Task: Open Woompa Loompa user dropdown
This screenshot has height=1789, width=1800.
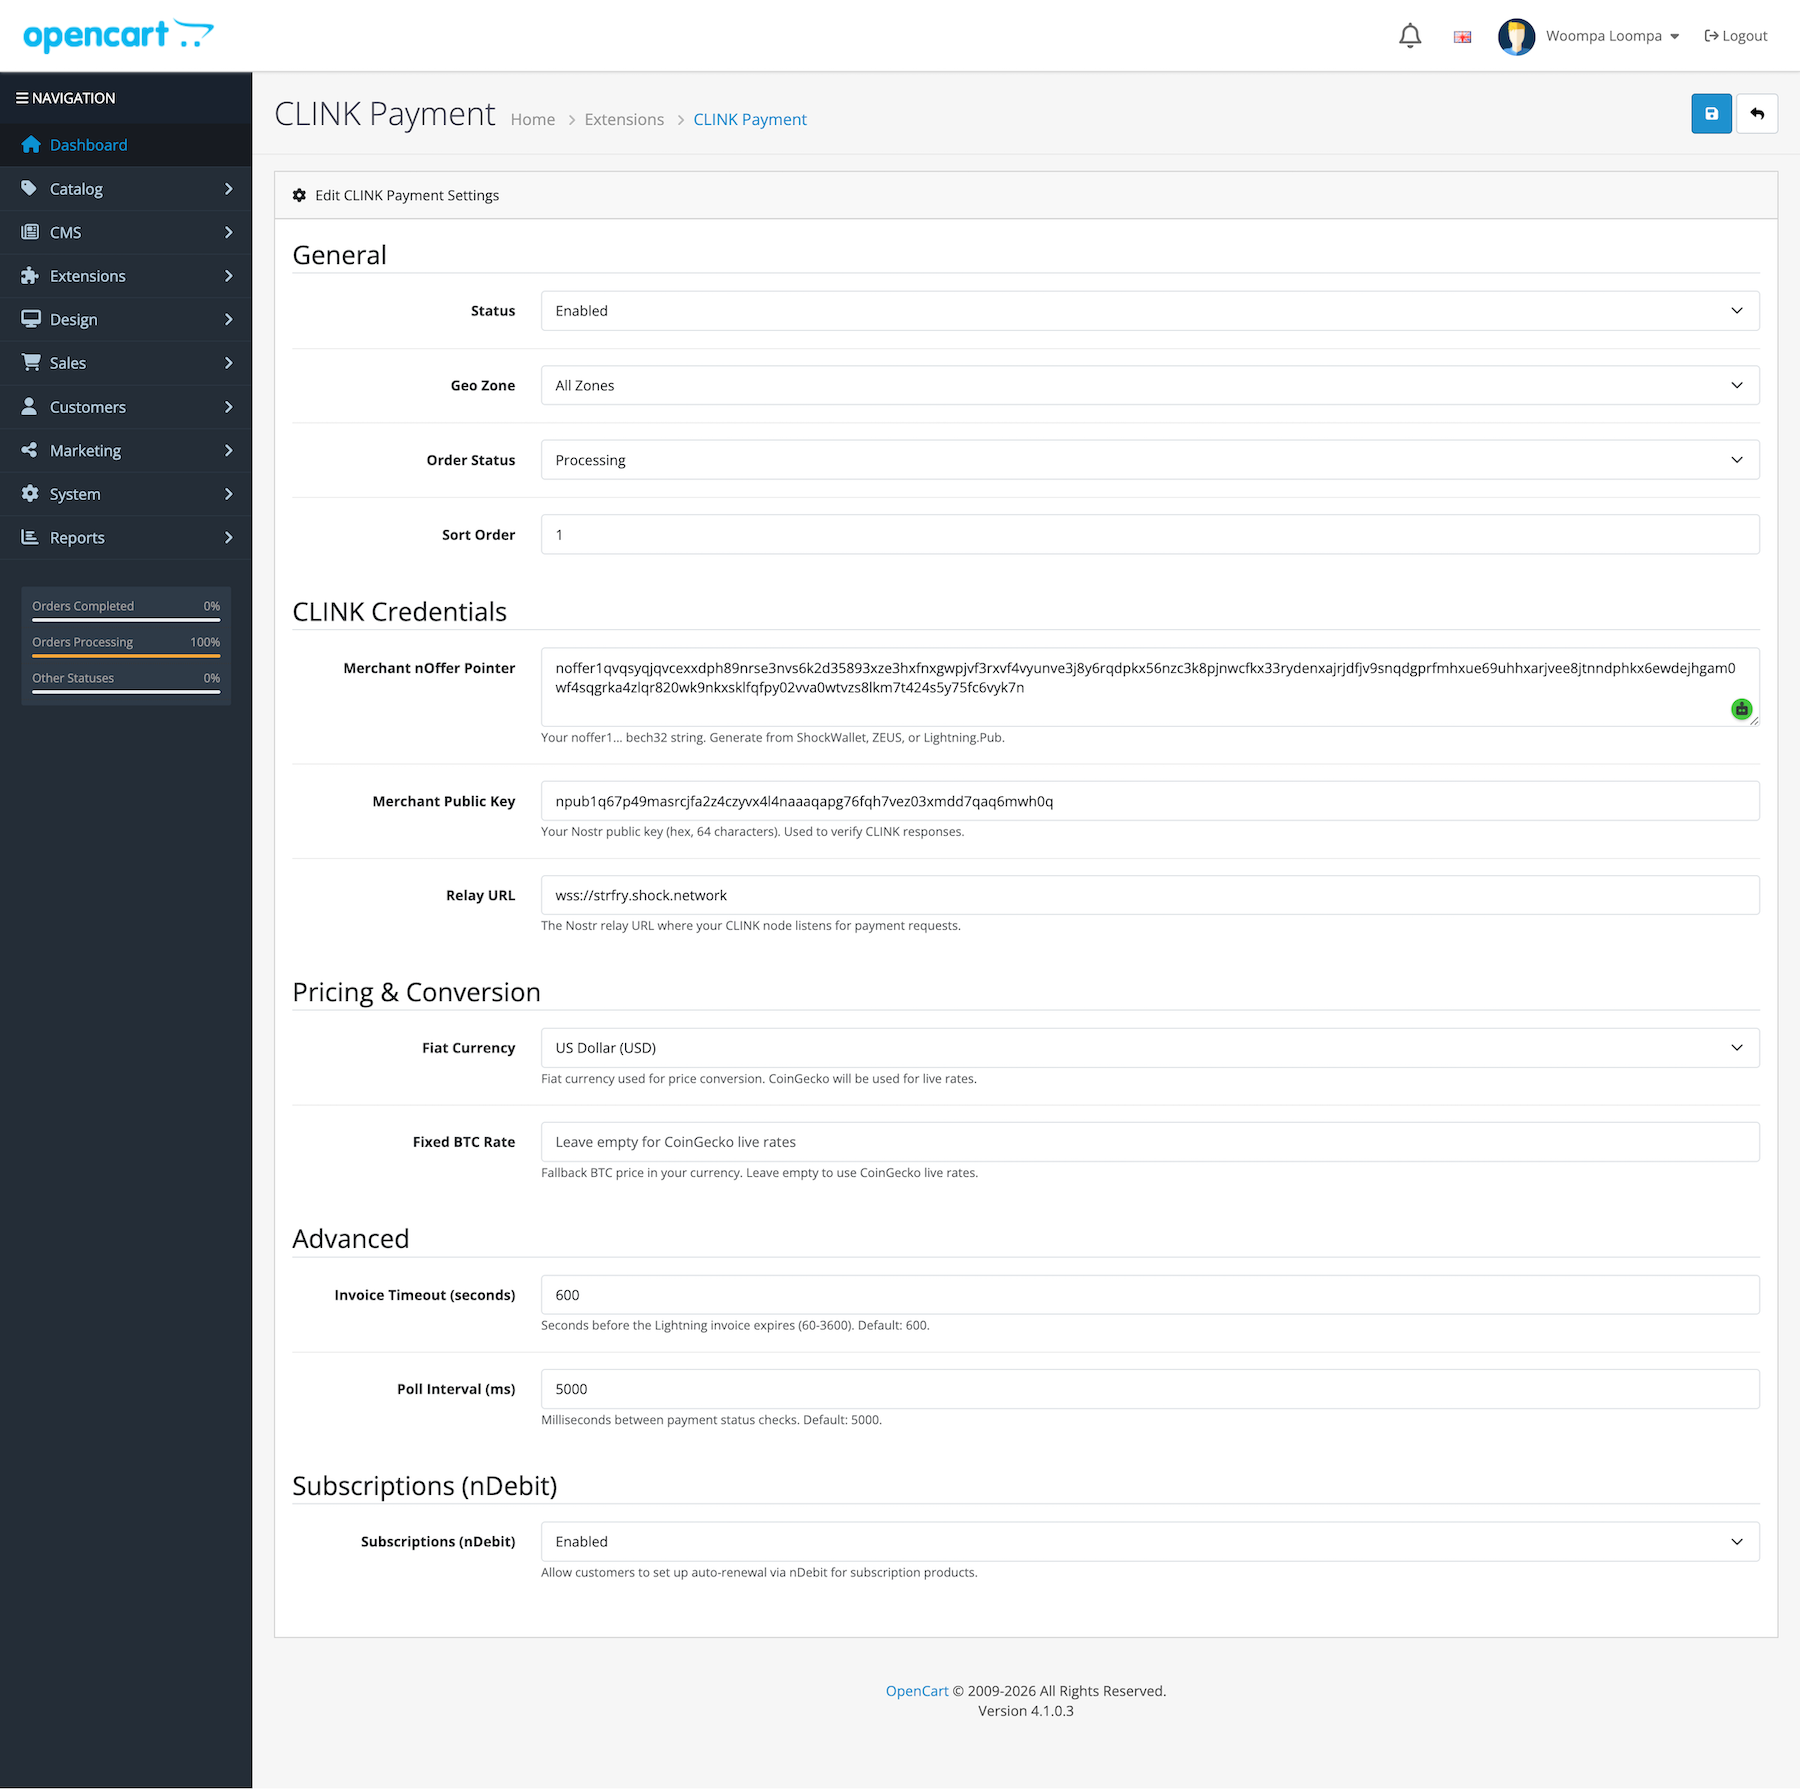Action: (x=1612, y=36)
